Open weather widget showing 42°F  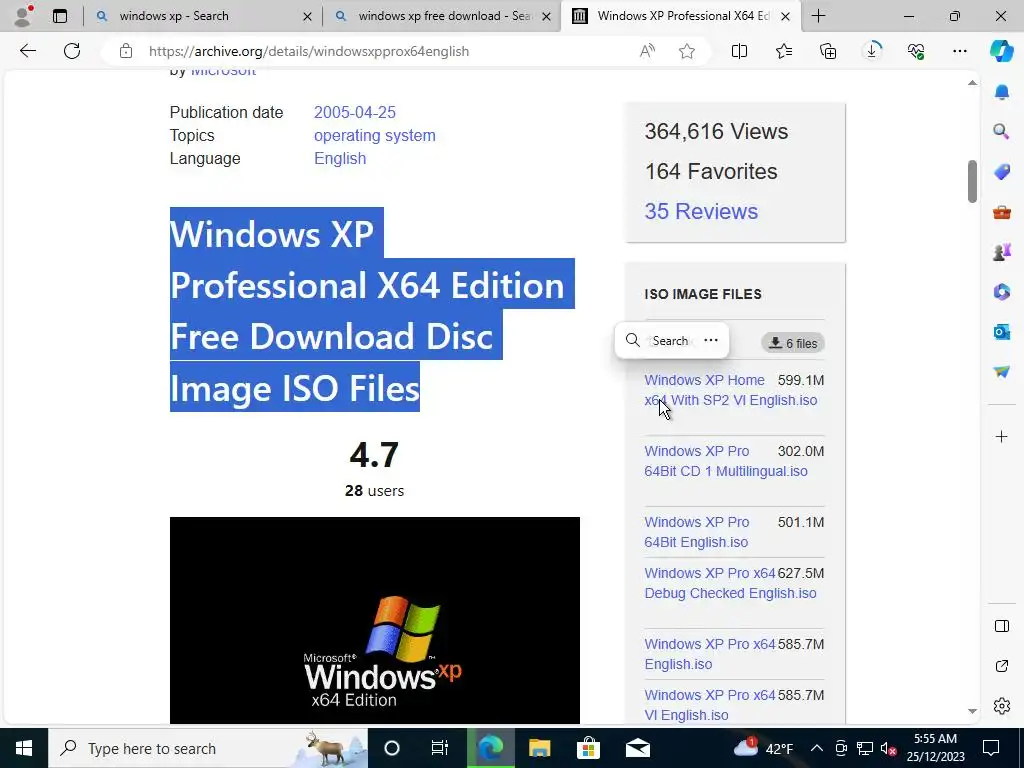point(763,748)
